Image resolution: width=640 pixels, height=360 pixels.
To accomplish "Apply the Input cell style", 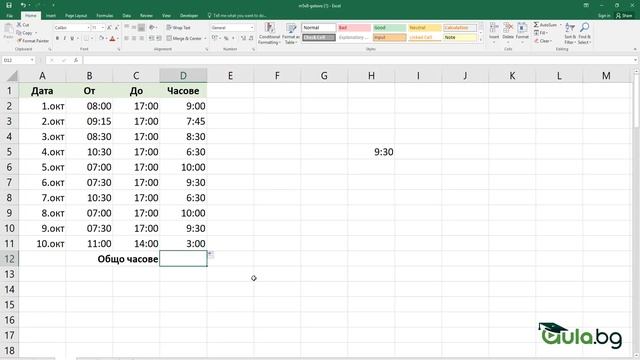I will click(389, 37).
